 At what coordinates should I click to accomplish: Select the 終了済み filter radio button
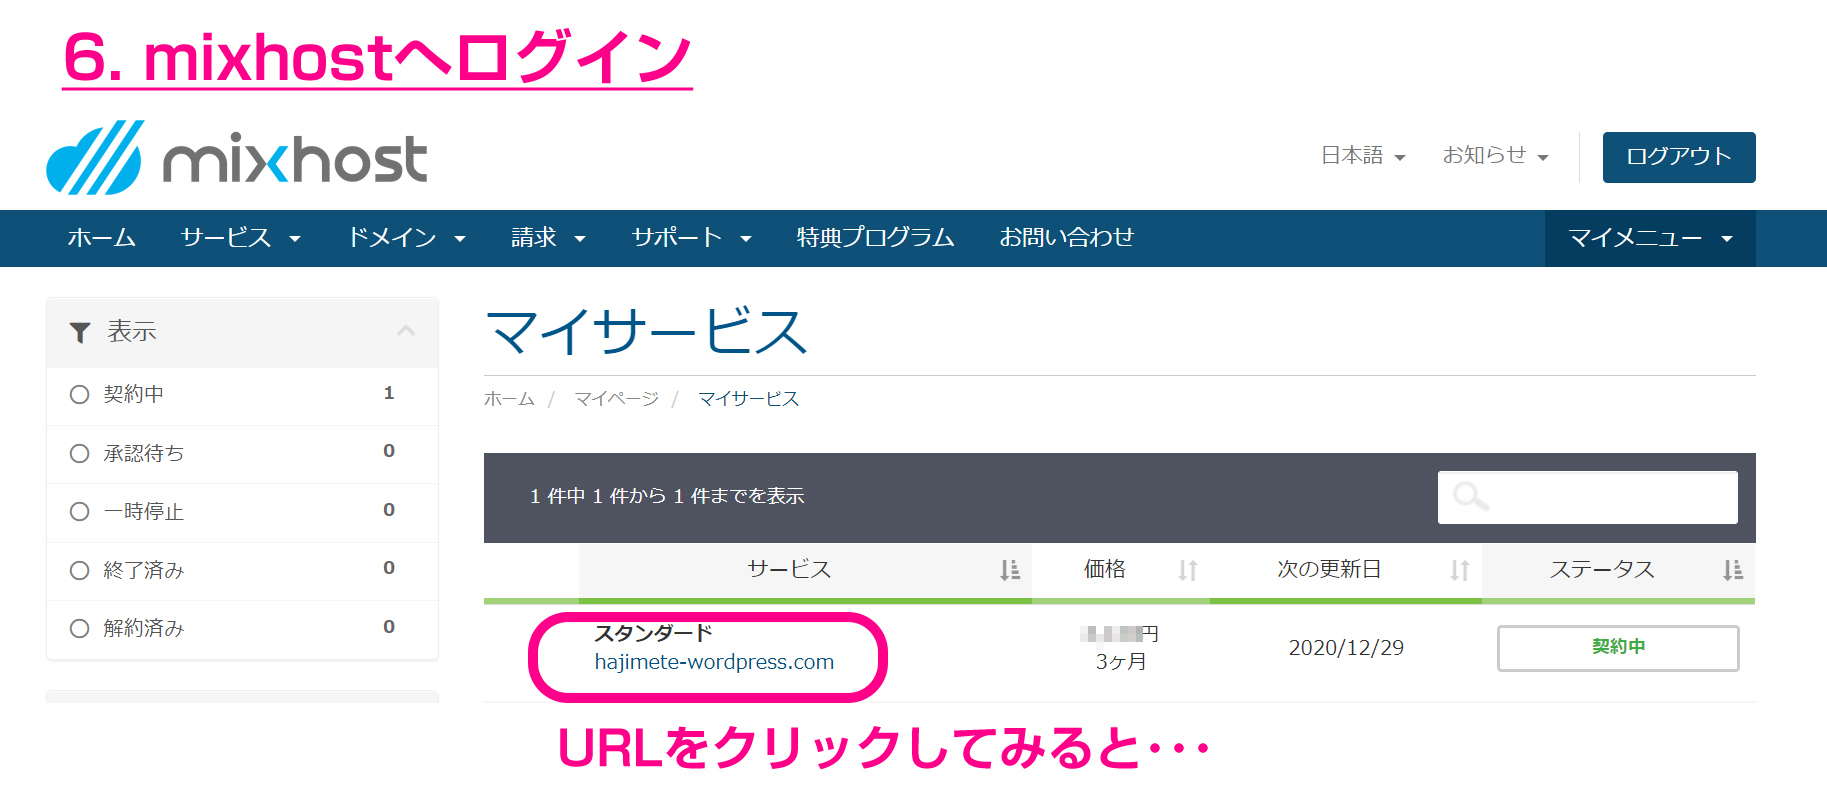[x=80, y=570]
